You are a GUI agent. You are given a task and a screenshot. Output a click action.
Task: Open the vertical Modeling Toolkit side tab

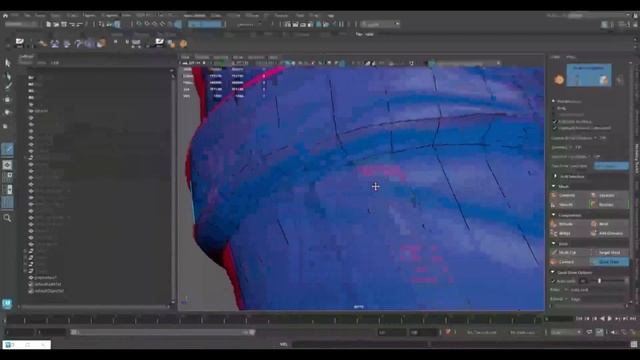click(636, 158)
